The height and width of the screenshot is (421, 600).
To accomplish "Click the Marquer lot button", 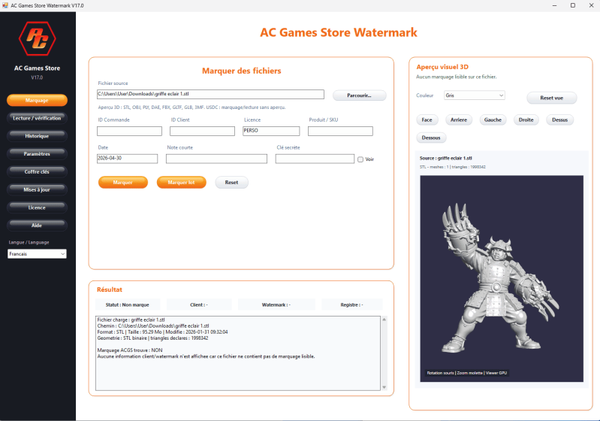I will click(x=181, y=182).
